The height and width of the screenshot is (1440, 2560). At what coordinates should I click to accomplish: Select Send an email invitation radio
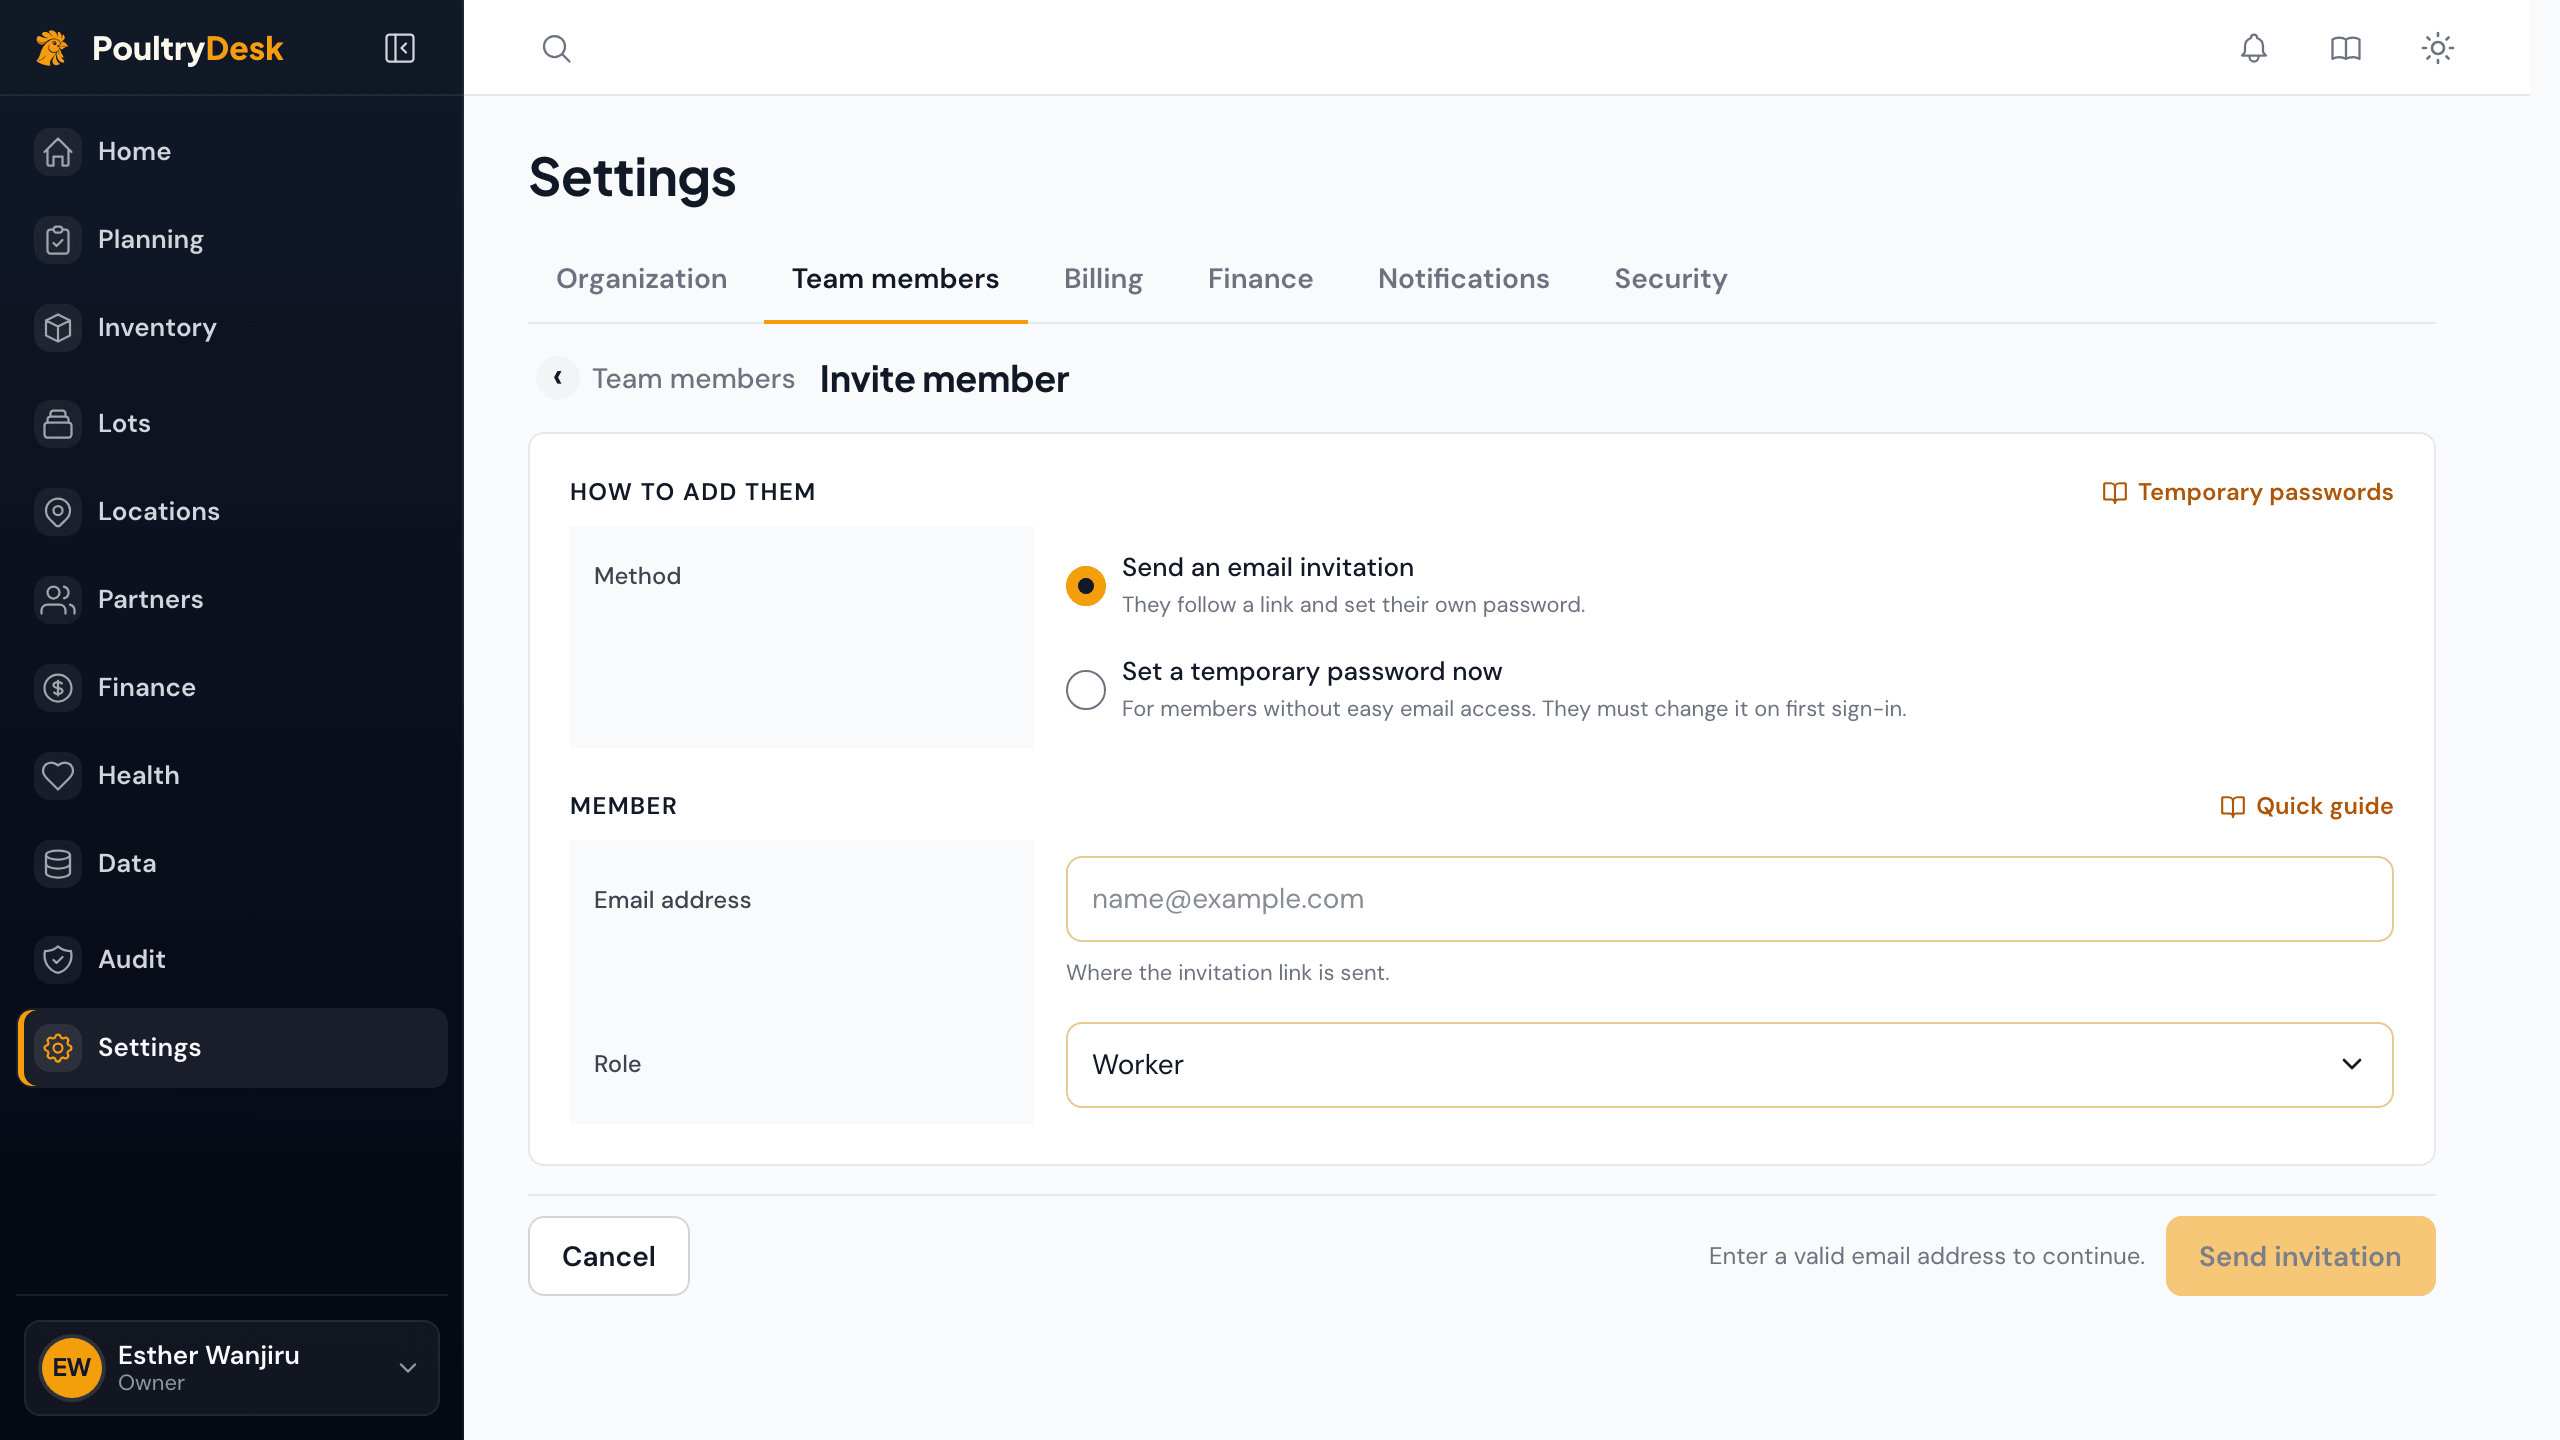(1085, 586)
